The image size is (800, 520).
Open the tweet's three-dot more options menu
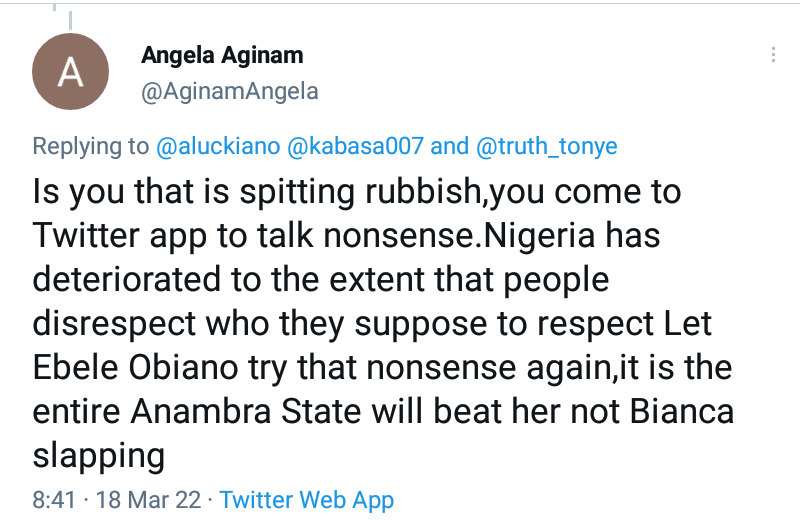click(773, 55)
